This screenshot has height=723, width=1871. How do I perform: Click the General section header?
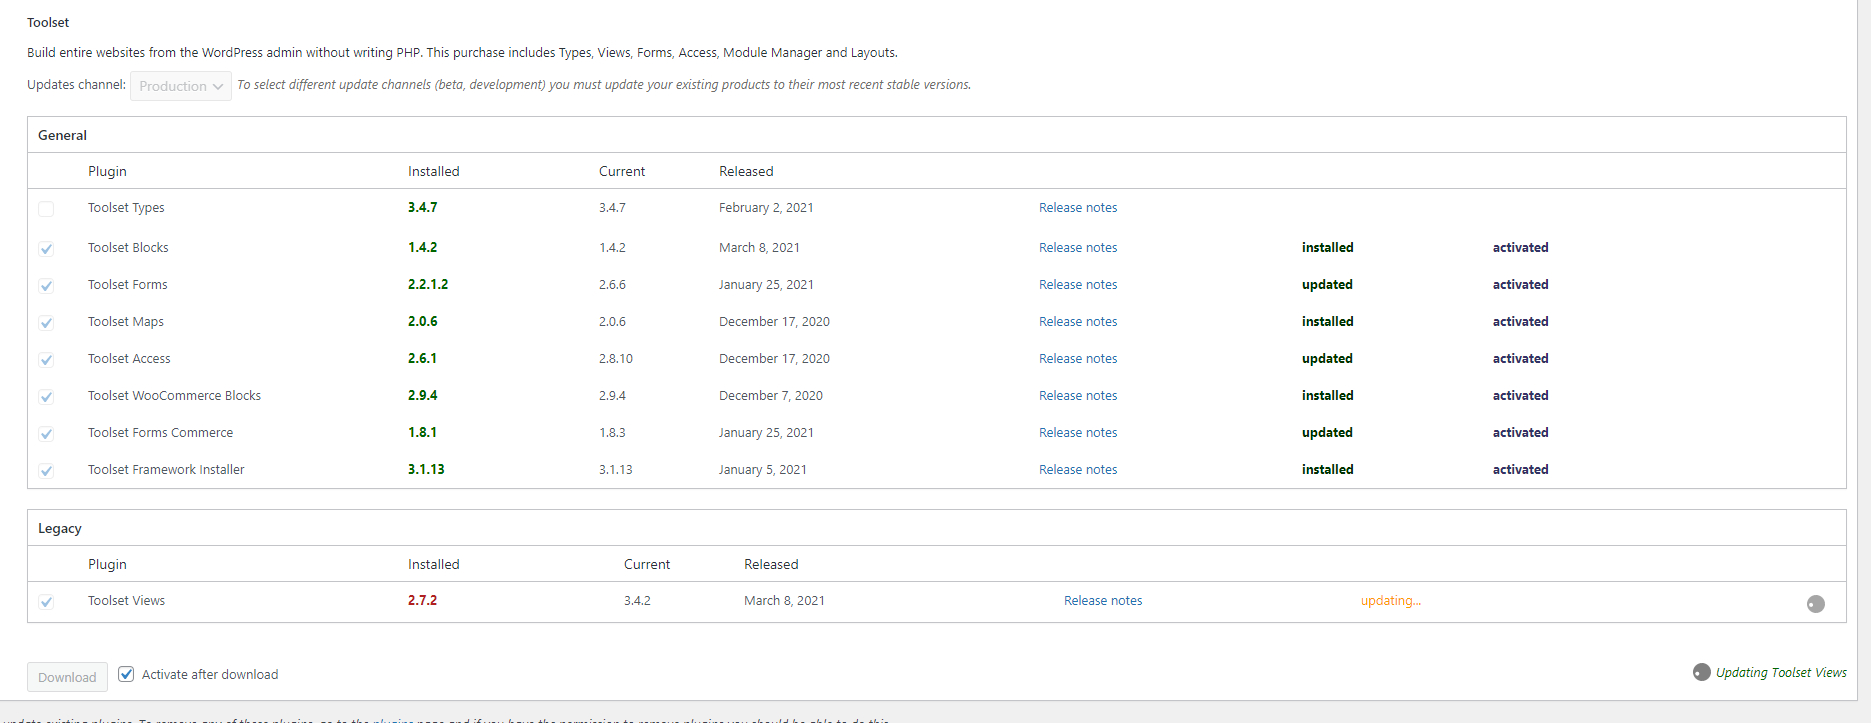[62, 135]
